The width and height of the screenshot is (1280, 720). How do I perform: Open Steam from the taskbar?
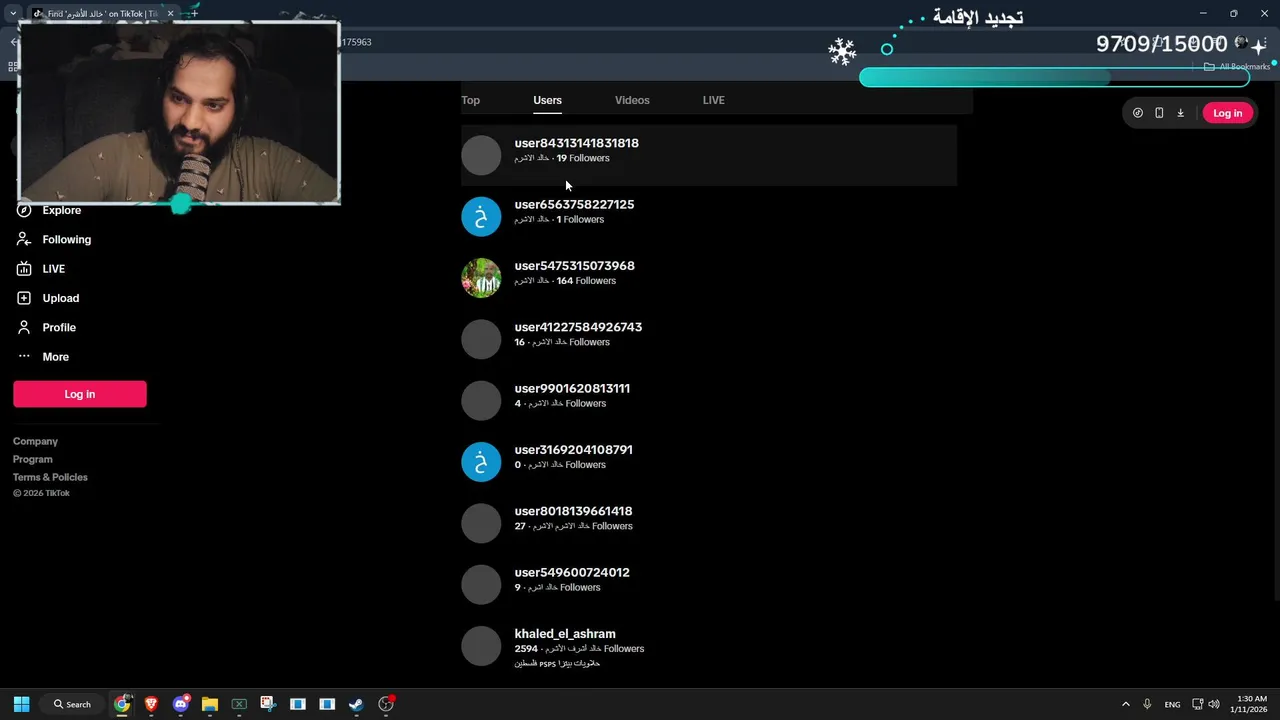[356, 704]
